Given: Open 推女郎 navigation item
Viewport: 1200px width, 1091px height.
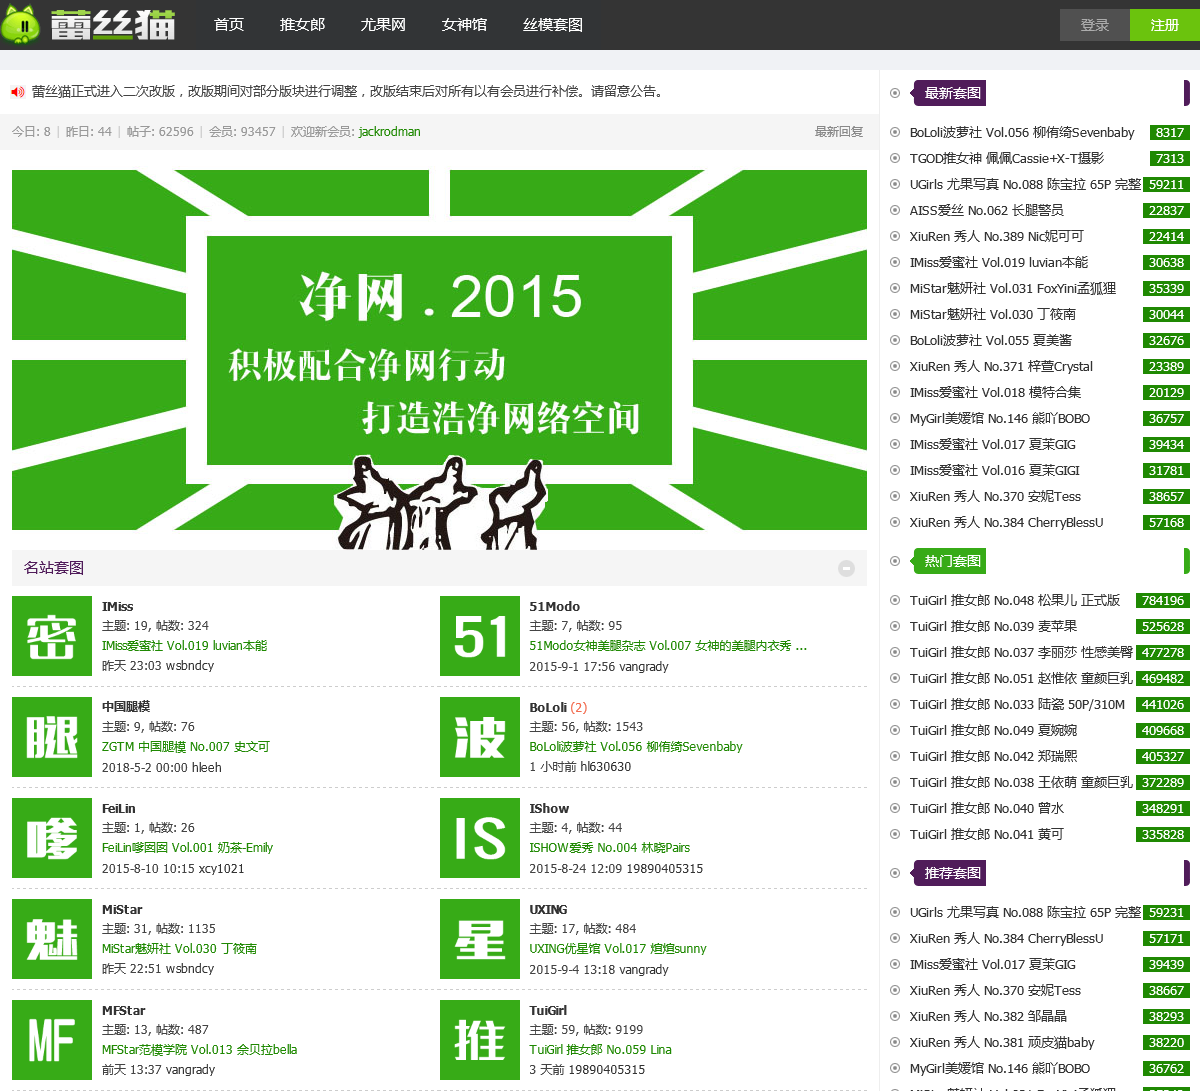Looking at the screenshot, I should [x=302, y=25].
